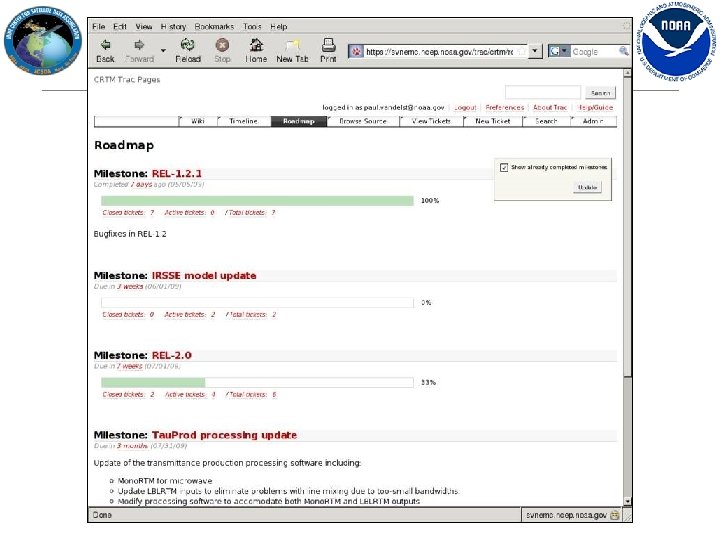The height and width of the screenshot is (540, 720).
Task: Open the Trac Search tab
Action: coord(546,121)
